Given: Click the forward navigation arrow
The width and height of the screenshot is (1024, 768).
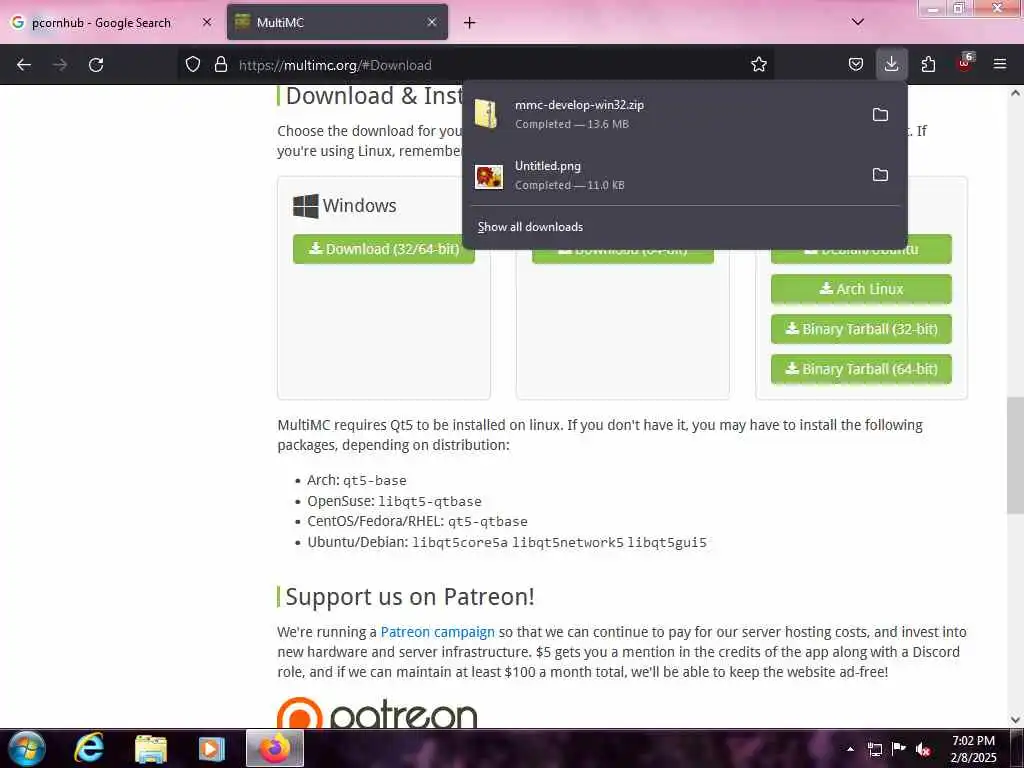Looking at the screenshot, I should [59, 65].
